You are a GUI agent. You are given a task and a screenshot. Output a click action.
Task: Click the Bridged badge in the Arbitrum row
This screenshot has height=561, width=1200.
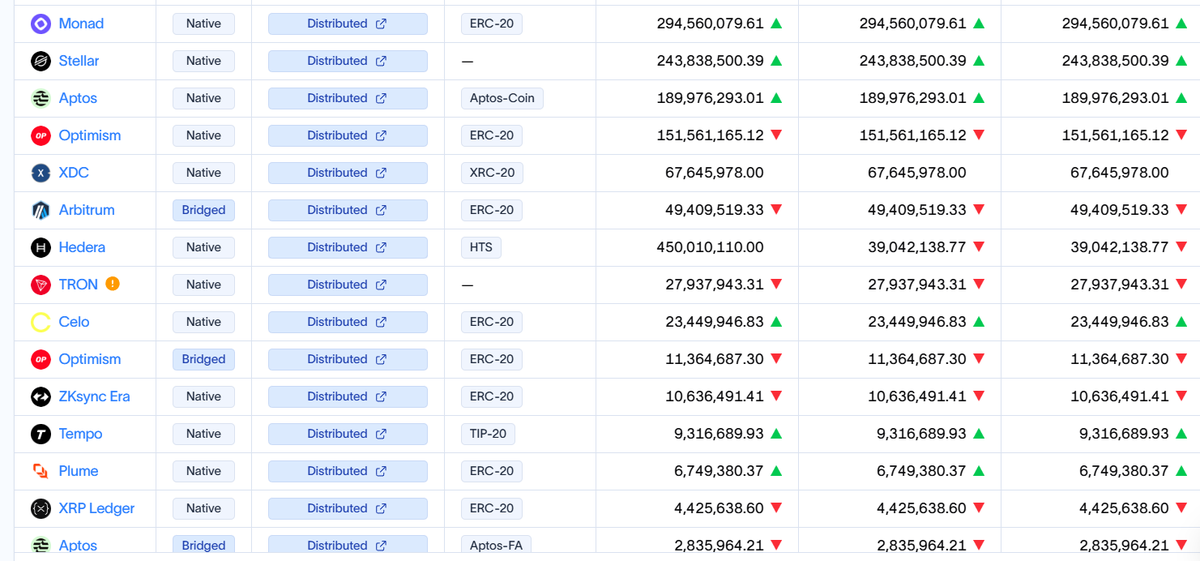tap(204, 210)
